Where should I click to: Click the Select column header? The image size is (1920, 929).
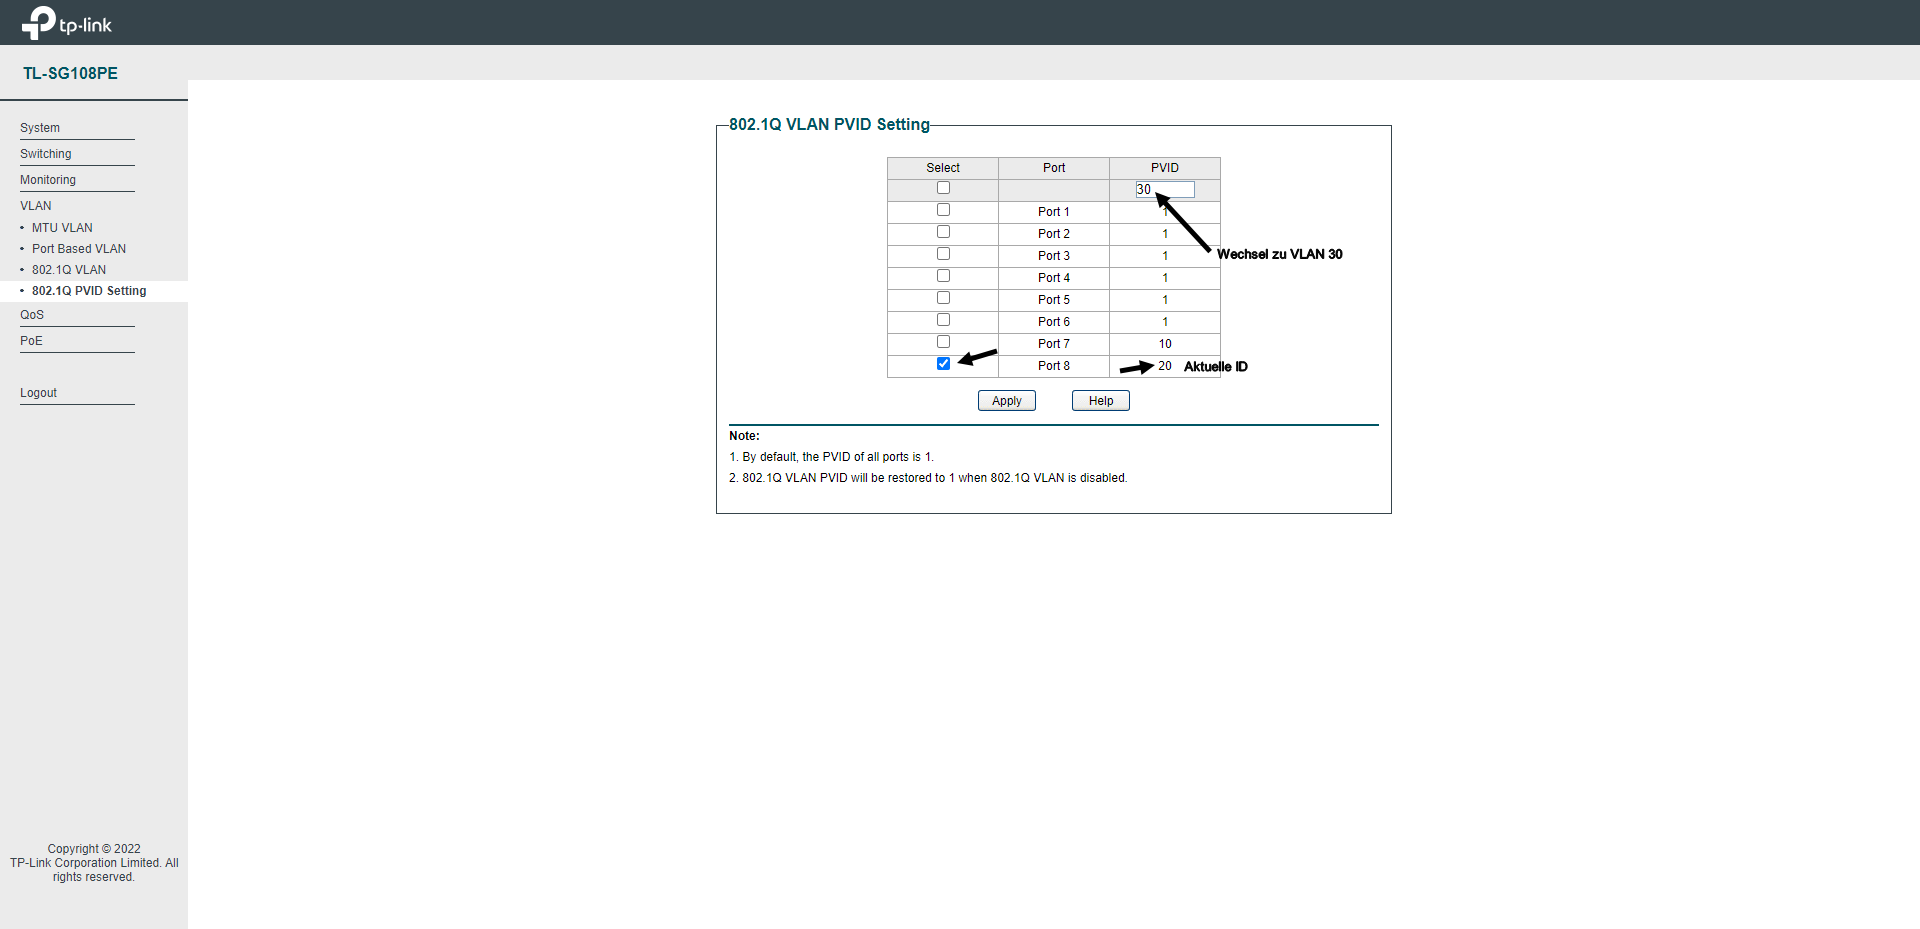943,168
